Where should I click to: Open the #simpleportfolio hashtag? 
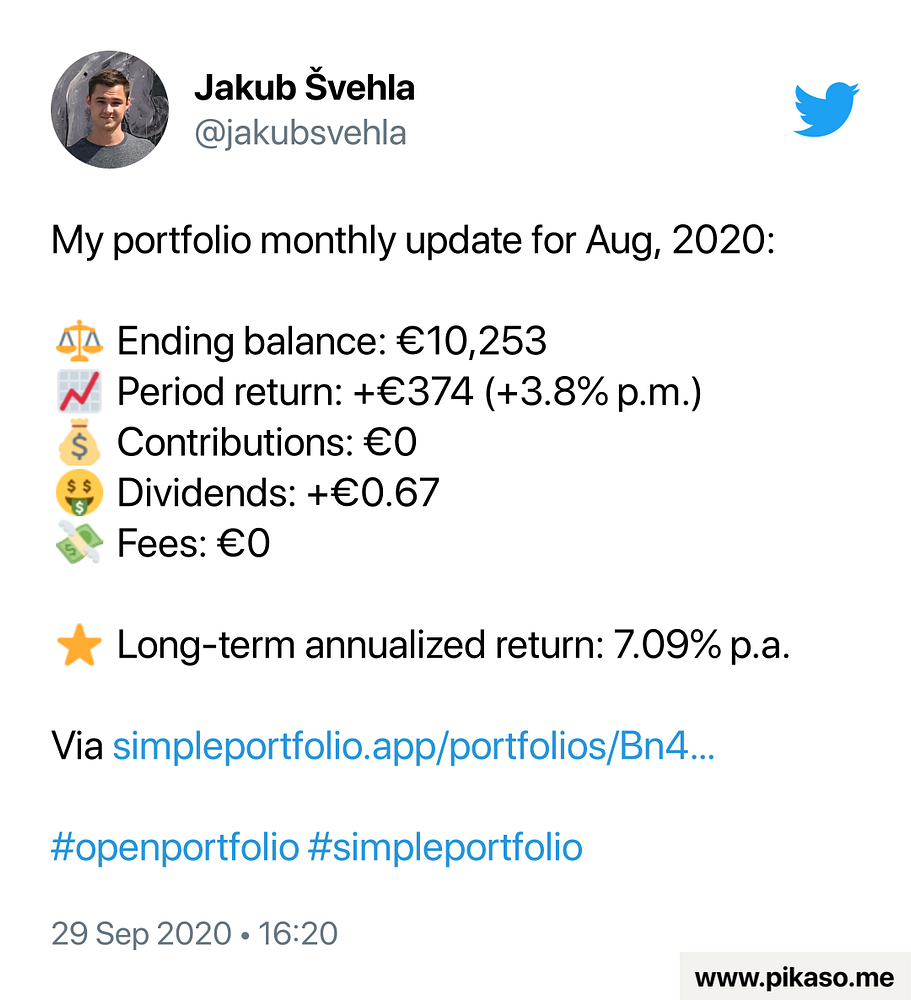point(445,847)
